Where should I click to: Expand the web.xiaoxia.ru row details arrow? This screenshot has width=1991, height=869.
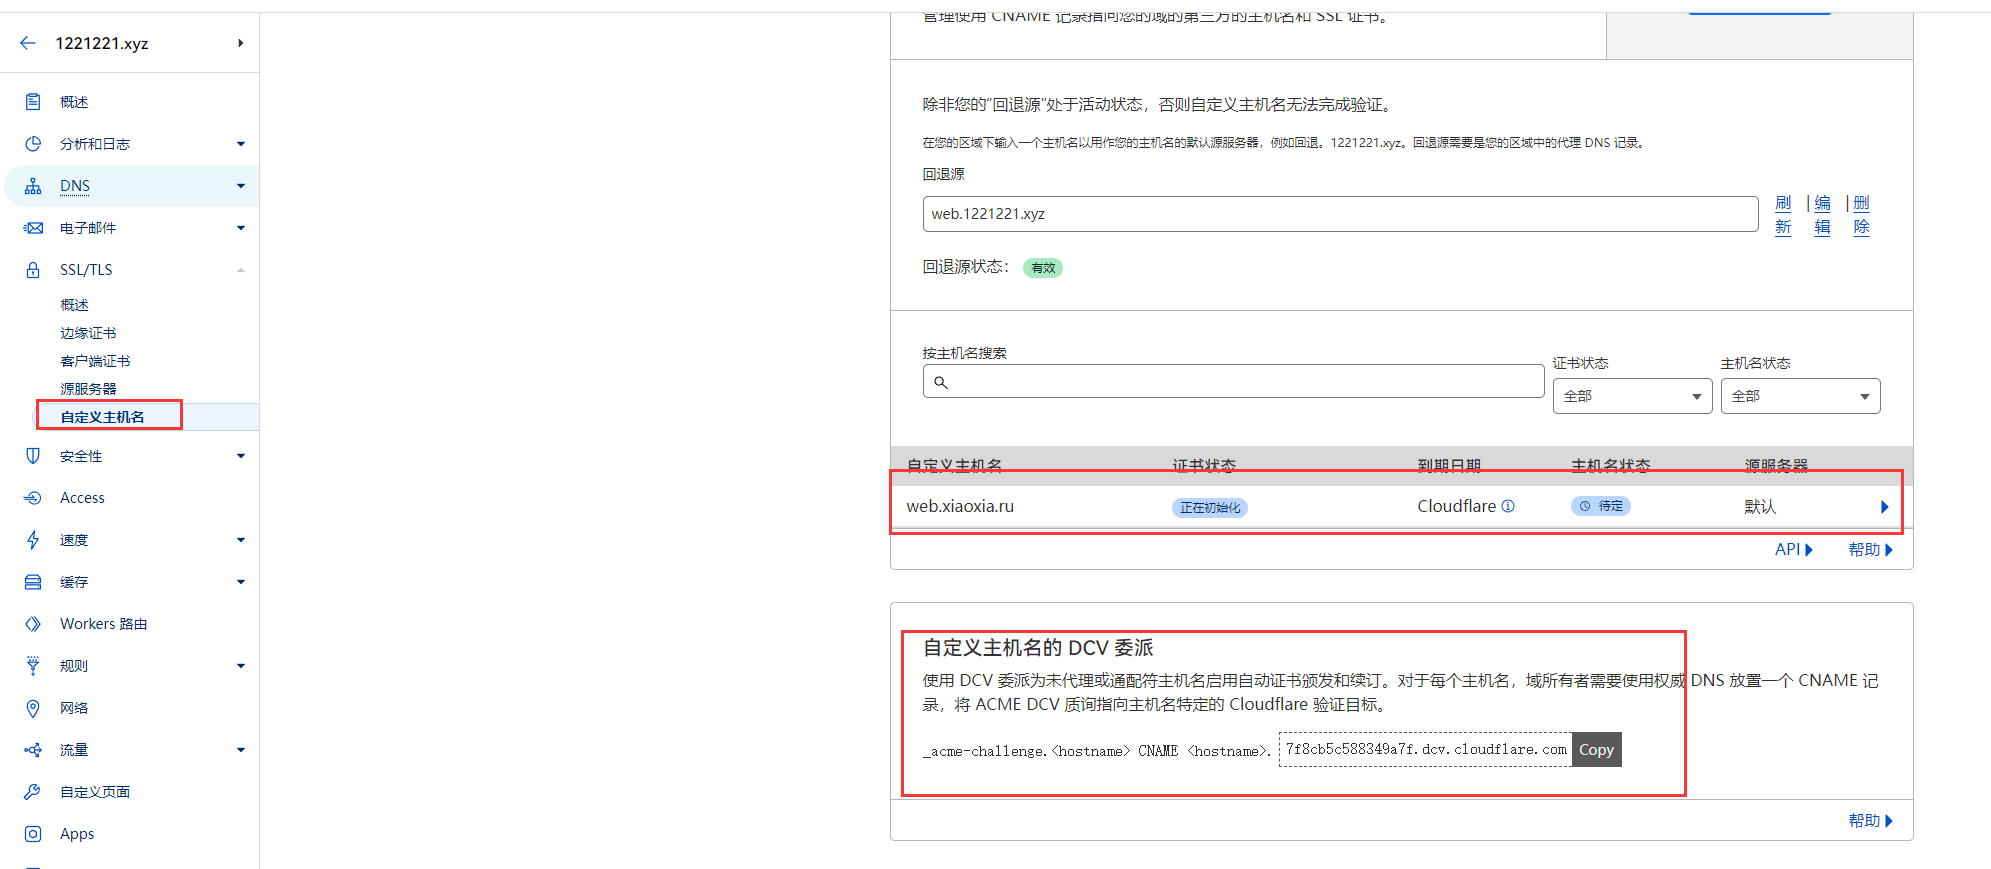[x=1884, y=507]
